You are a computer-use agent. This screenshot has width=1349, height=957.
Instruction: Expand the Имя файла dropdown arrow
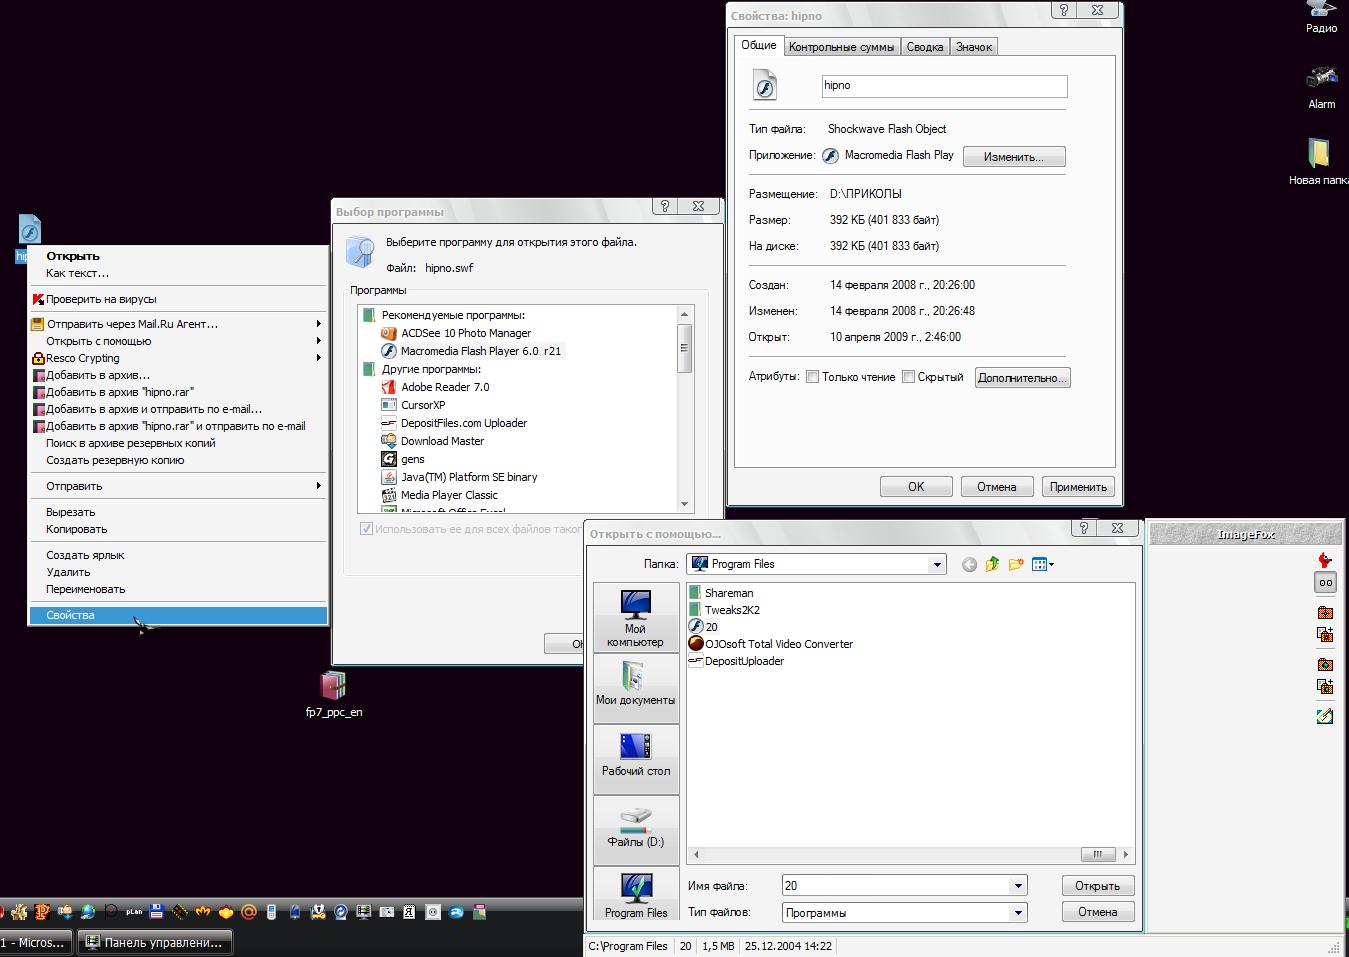(x=1018, y=886)
